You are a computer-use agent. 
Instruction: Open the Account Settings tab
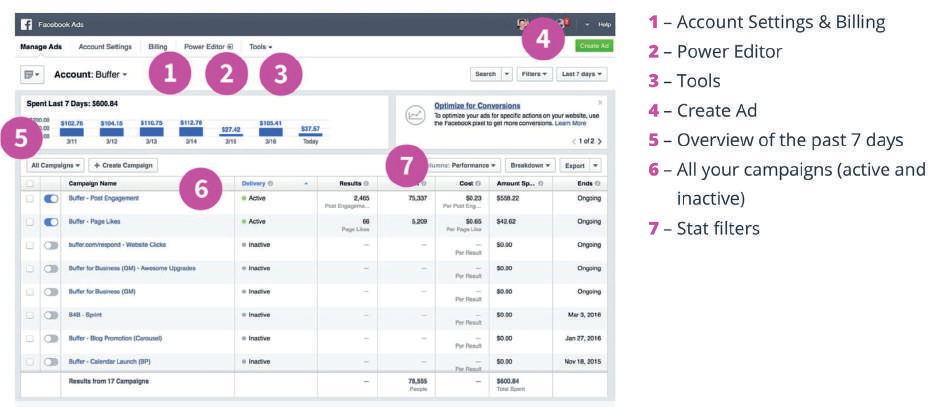tap(104, 46)
